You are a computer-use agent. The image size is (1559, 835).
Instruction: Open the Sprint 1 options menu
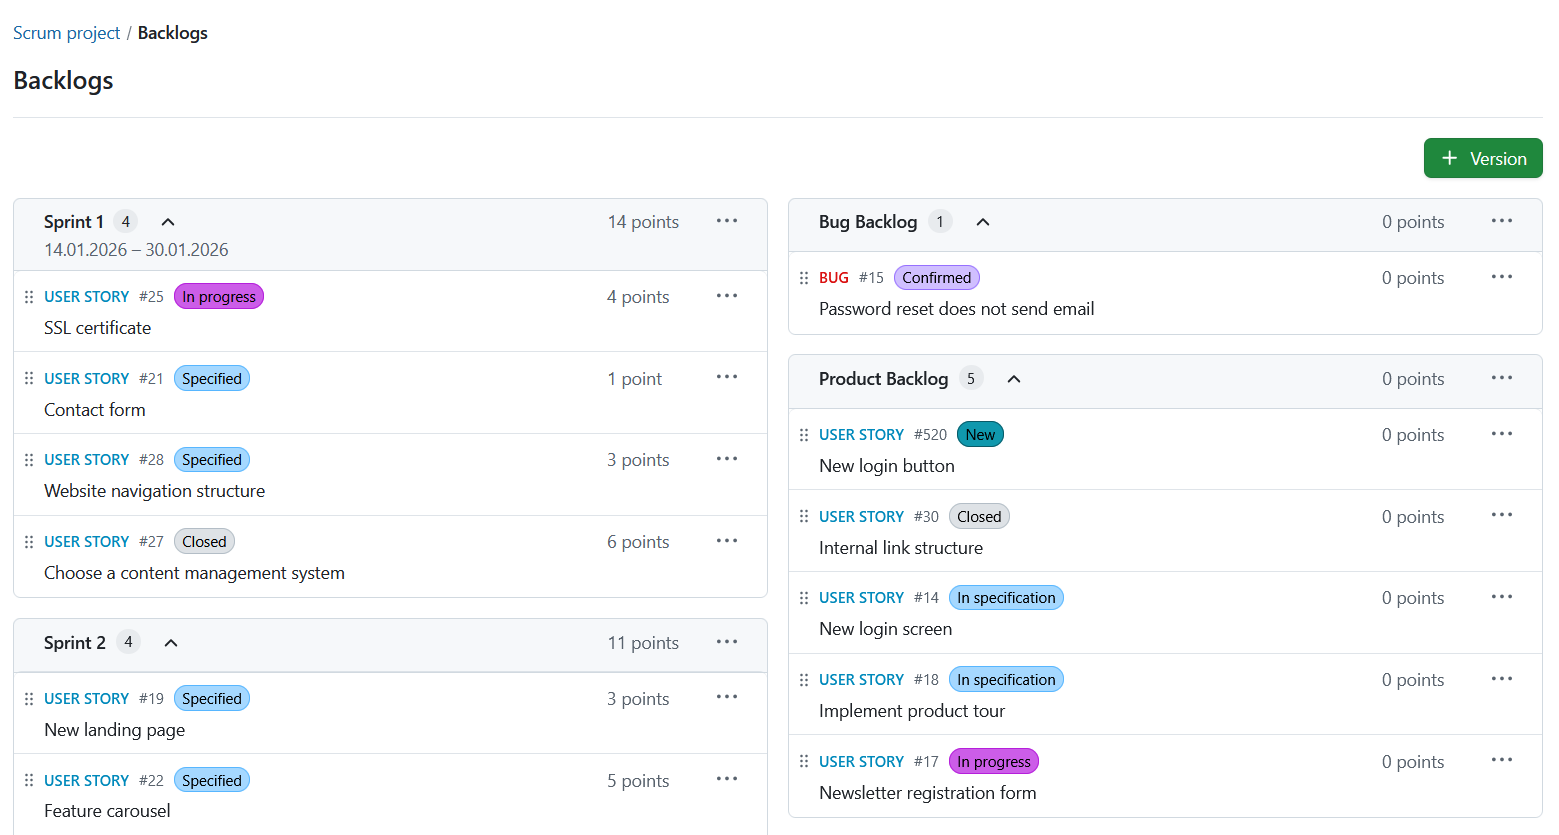pos(727,221)
